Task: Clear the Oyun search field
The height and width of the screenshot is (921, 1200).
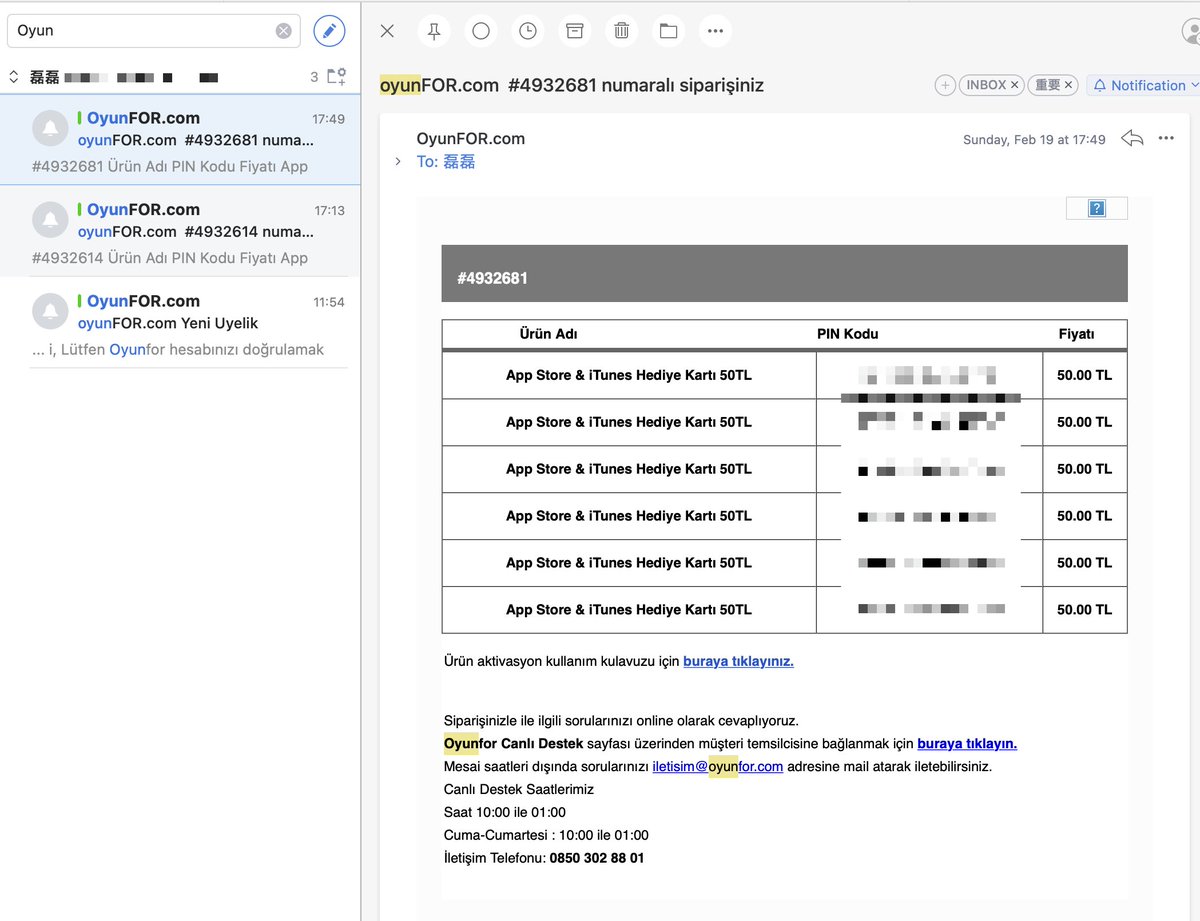Action: [x=284, y=31]
